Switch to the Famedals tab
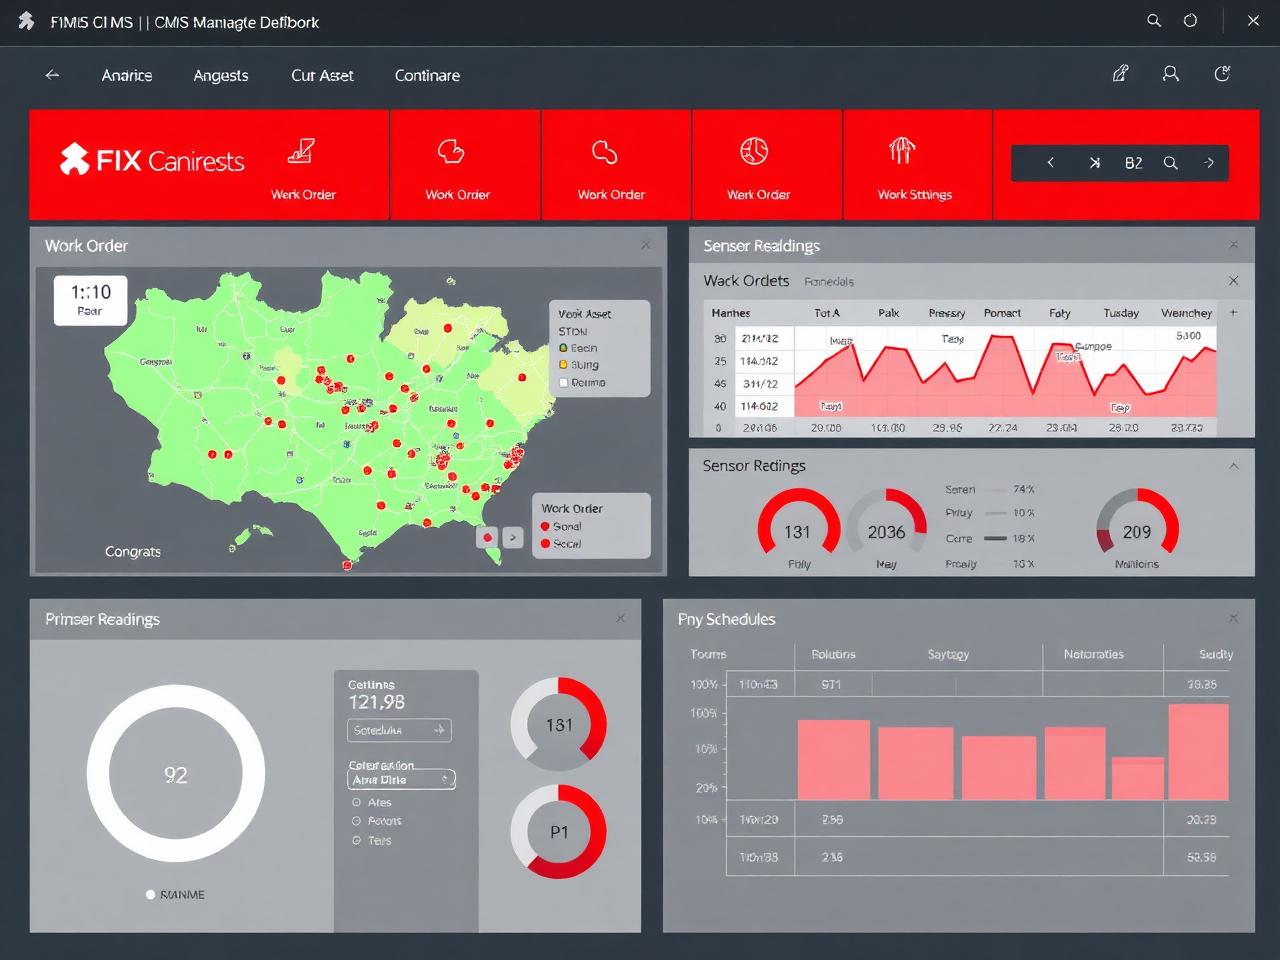The height and width of the screenshot is (960, 1280). pyautogui.click(x=829, y=282)
